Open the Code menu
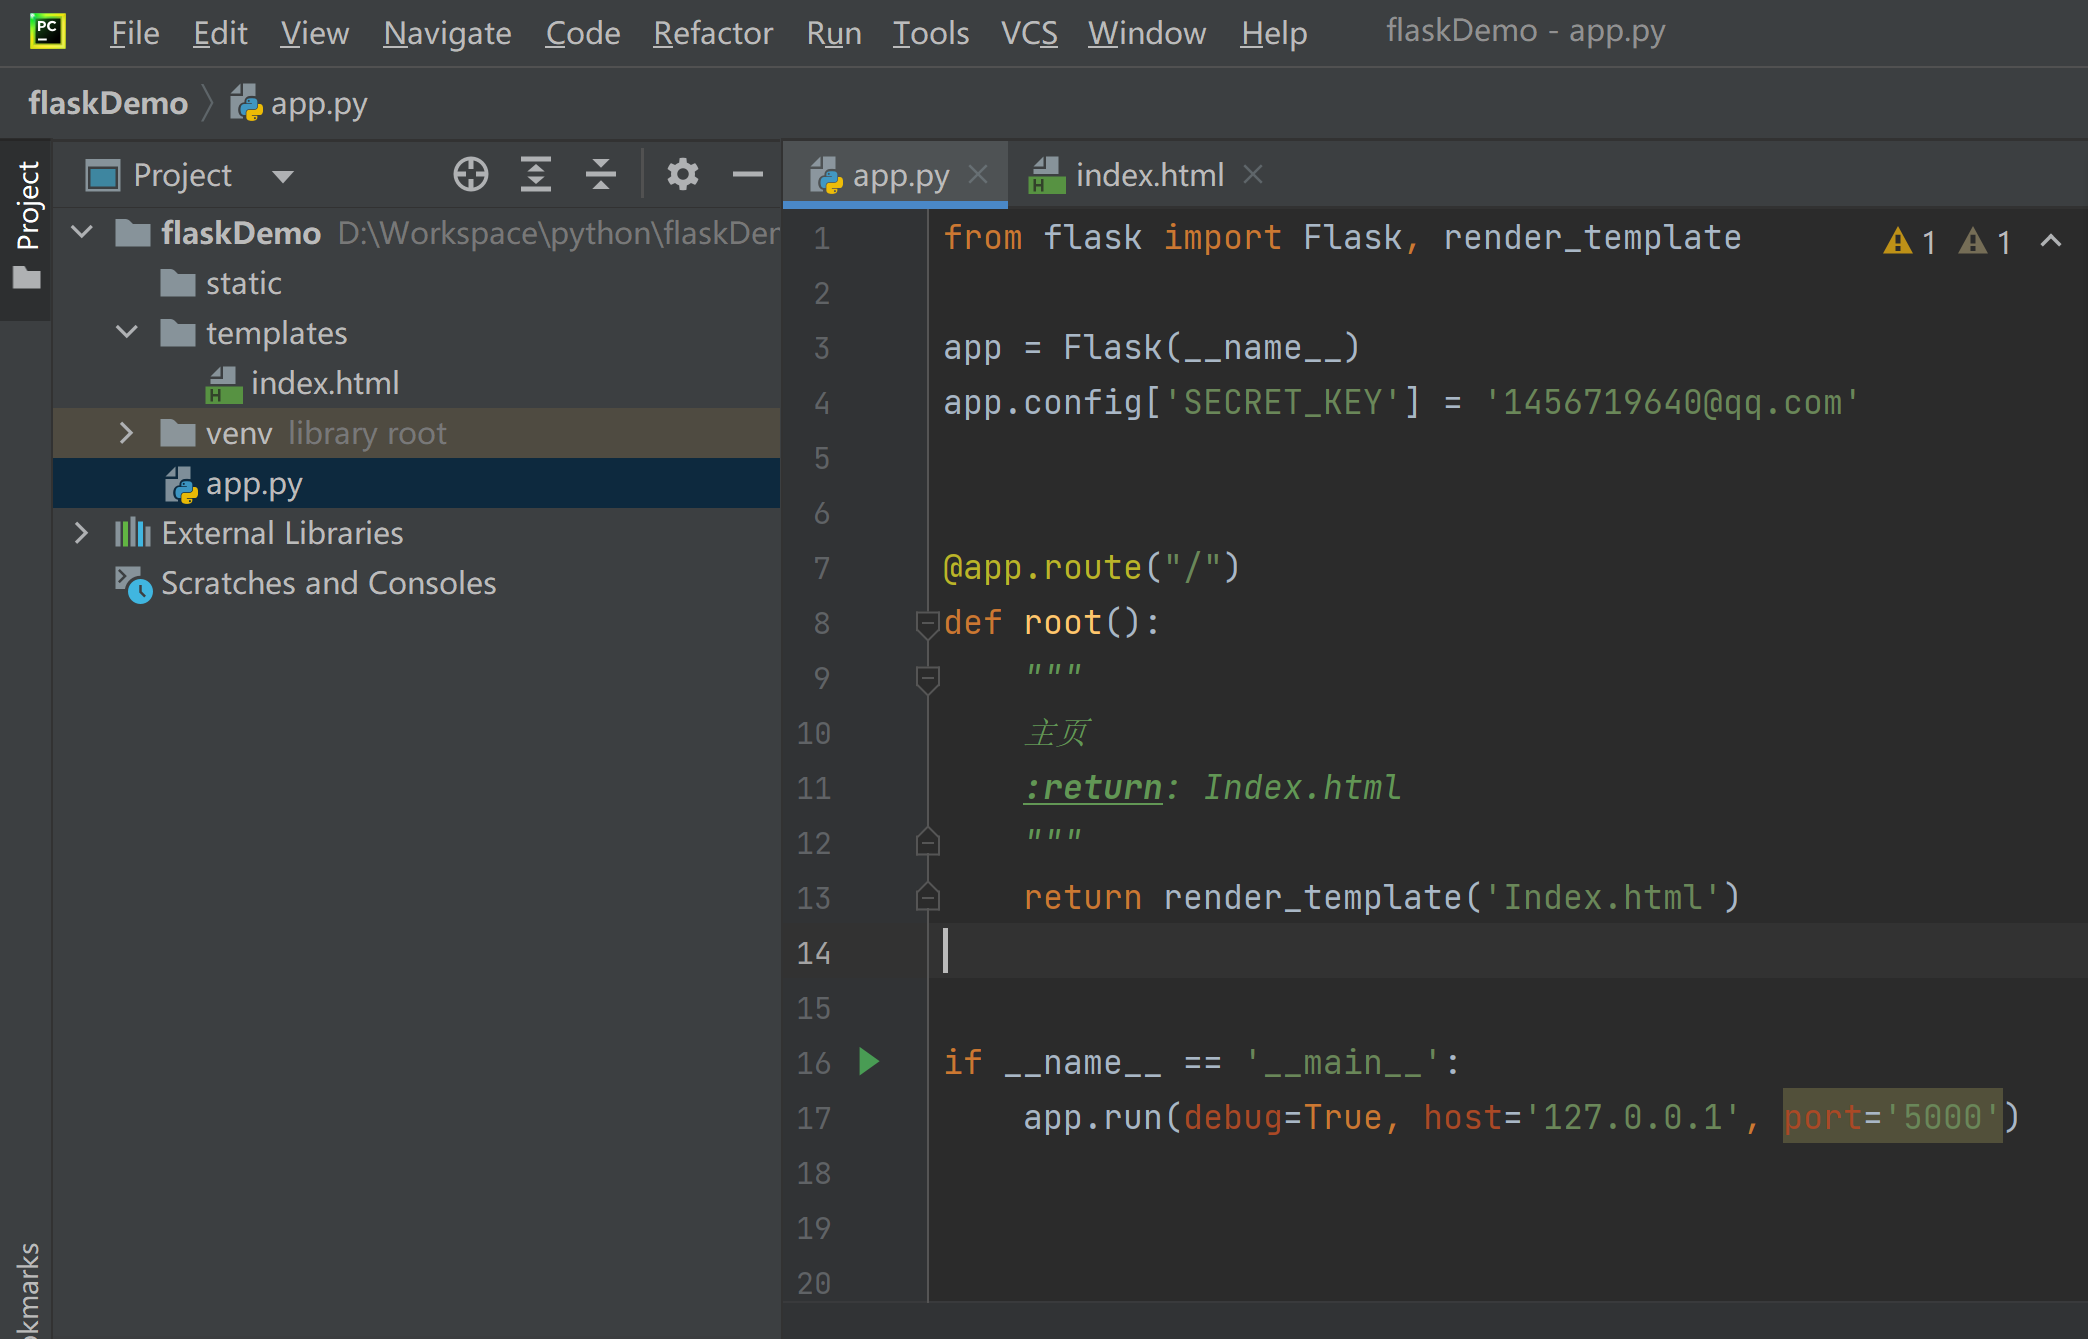 pyautogui.click(x=582, y=33)
